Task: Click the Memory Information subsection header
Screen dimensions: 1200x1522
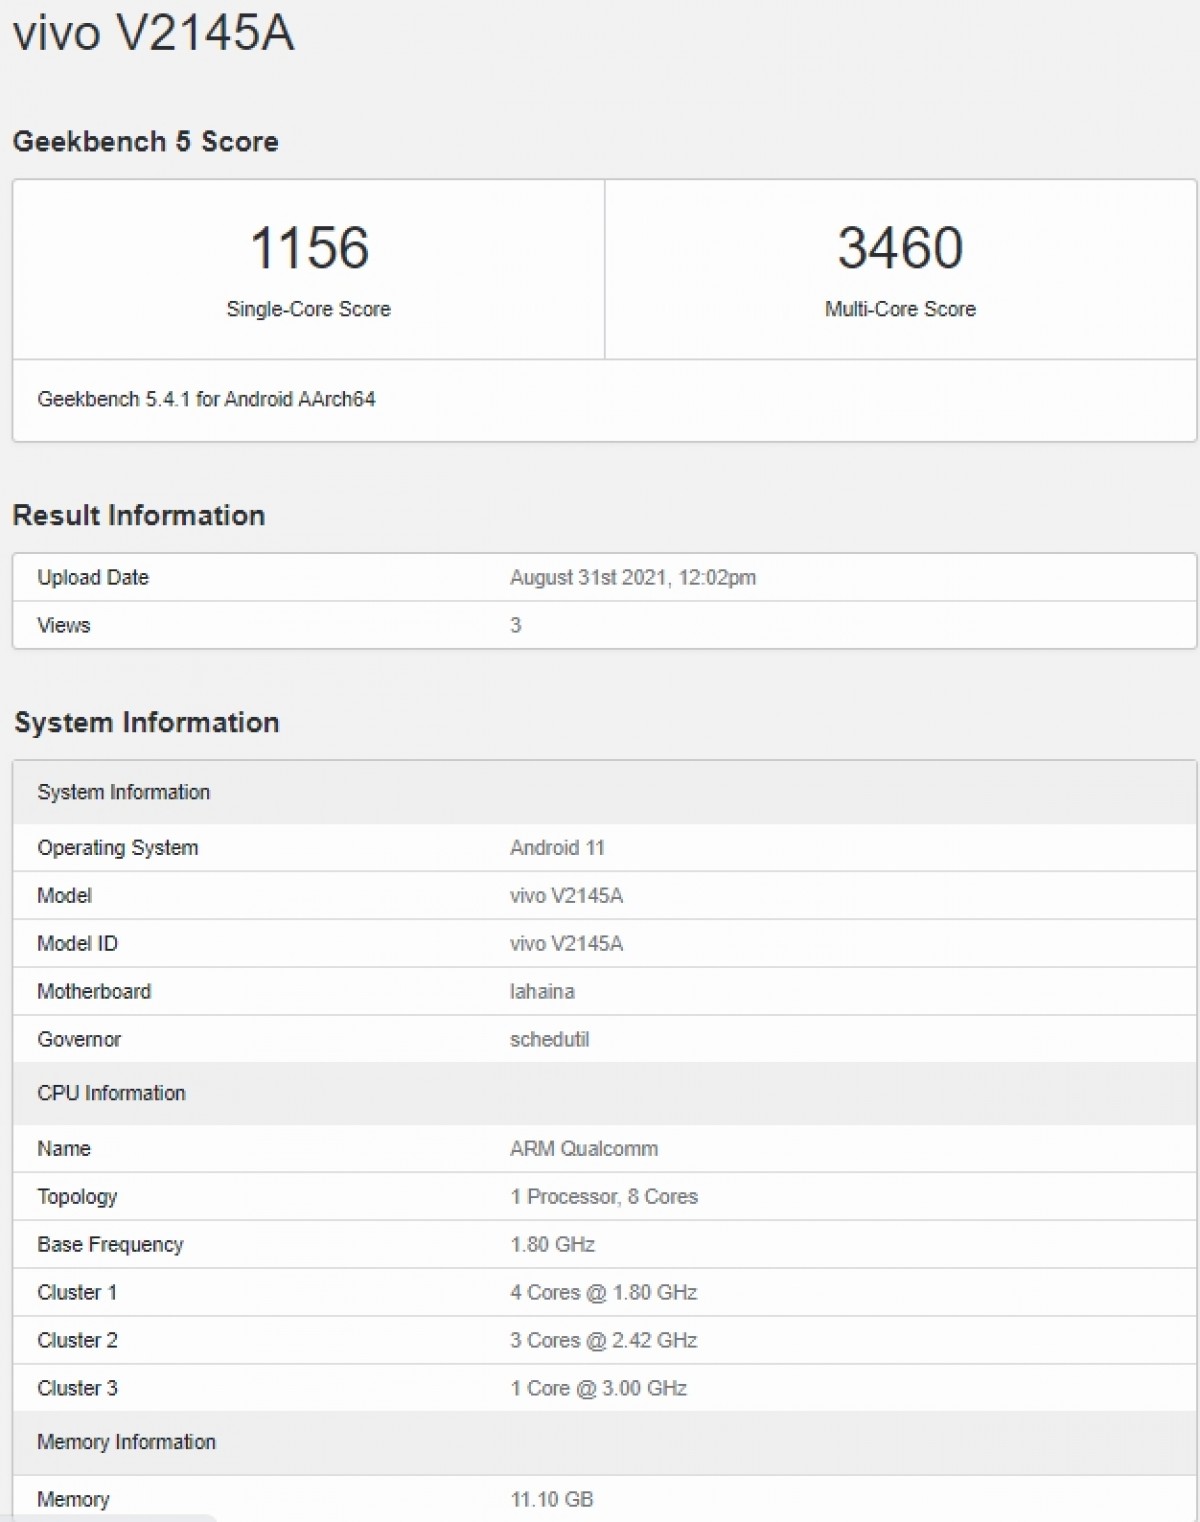Action: (x=126, y=1442)
